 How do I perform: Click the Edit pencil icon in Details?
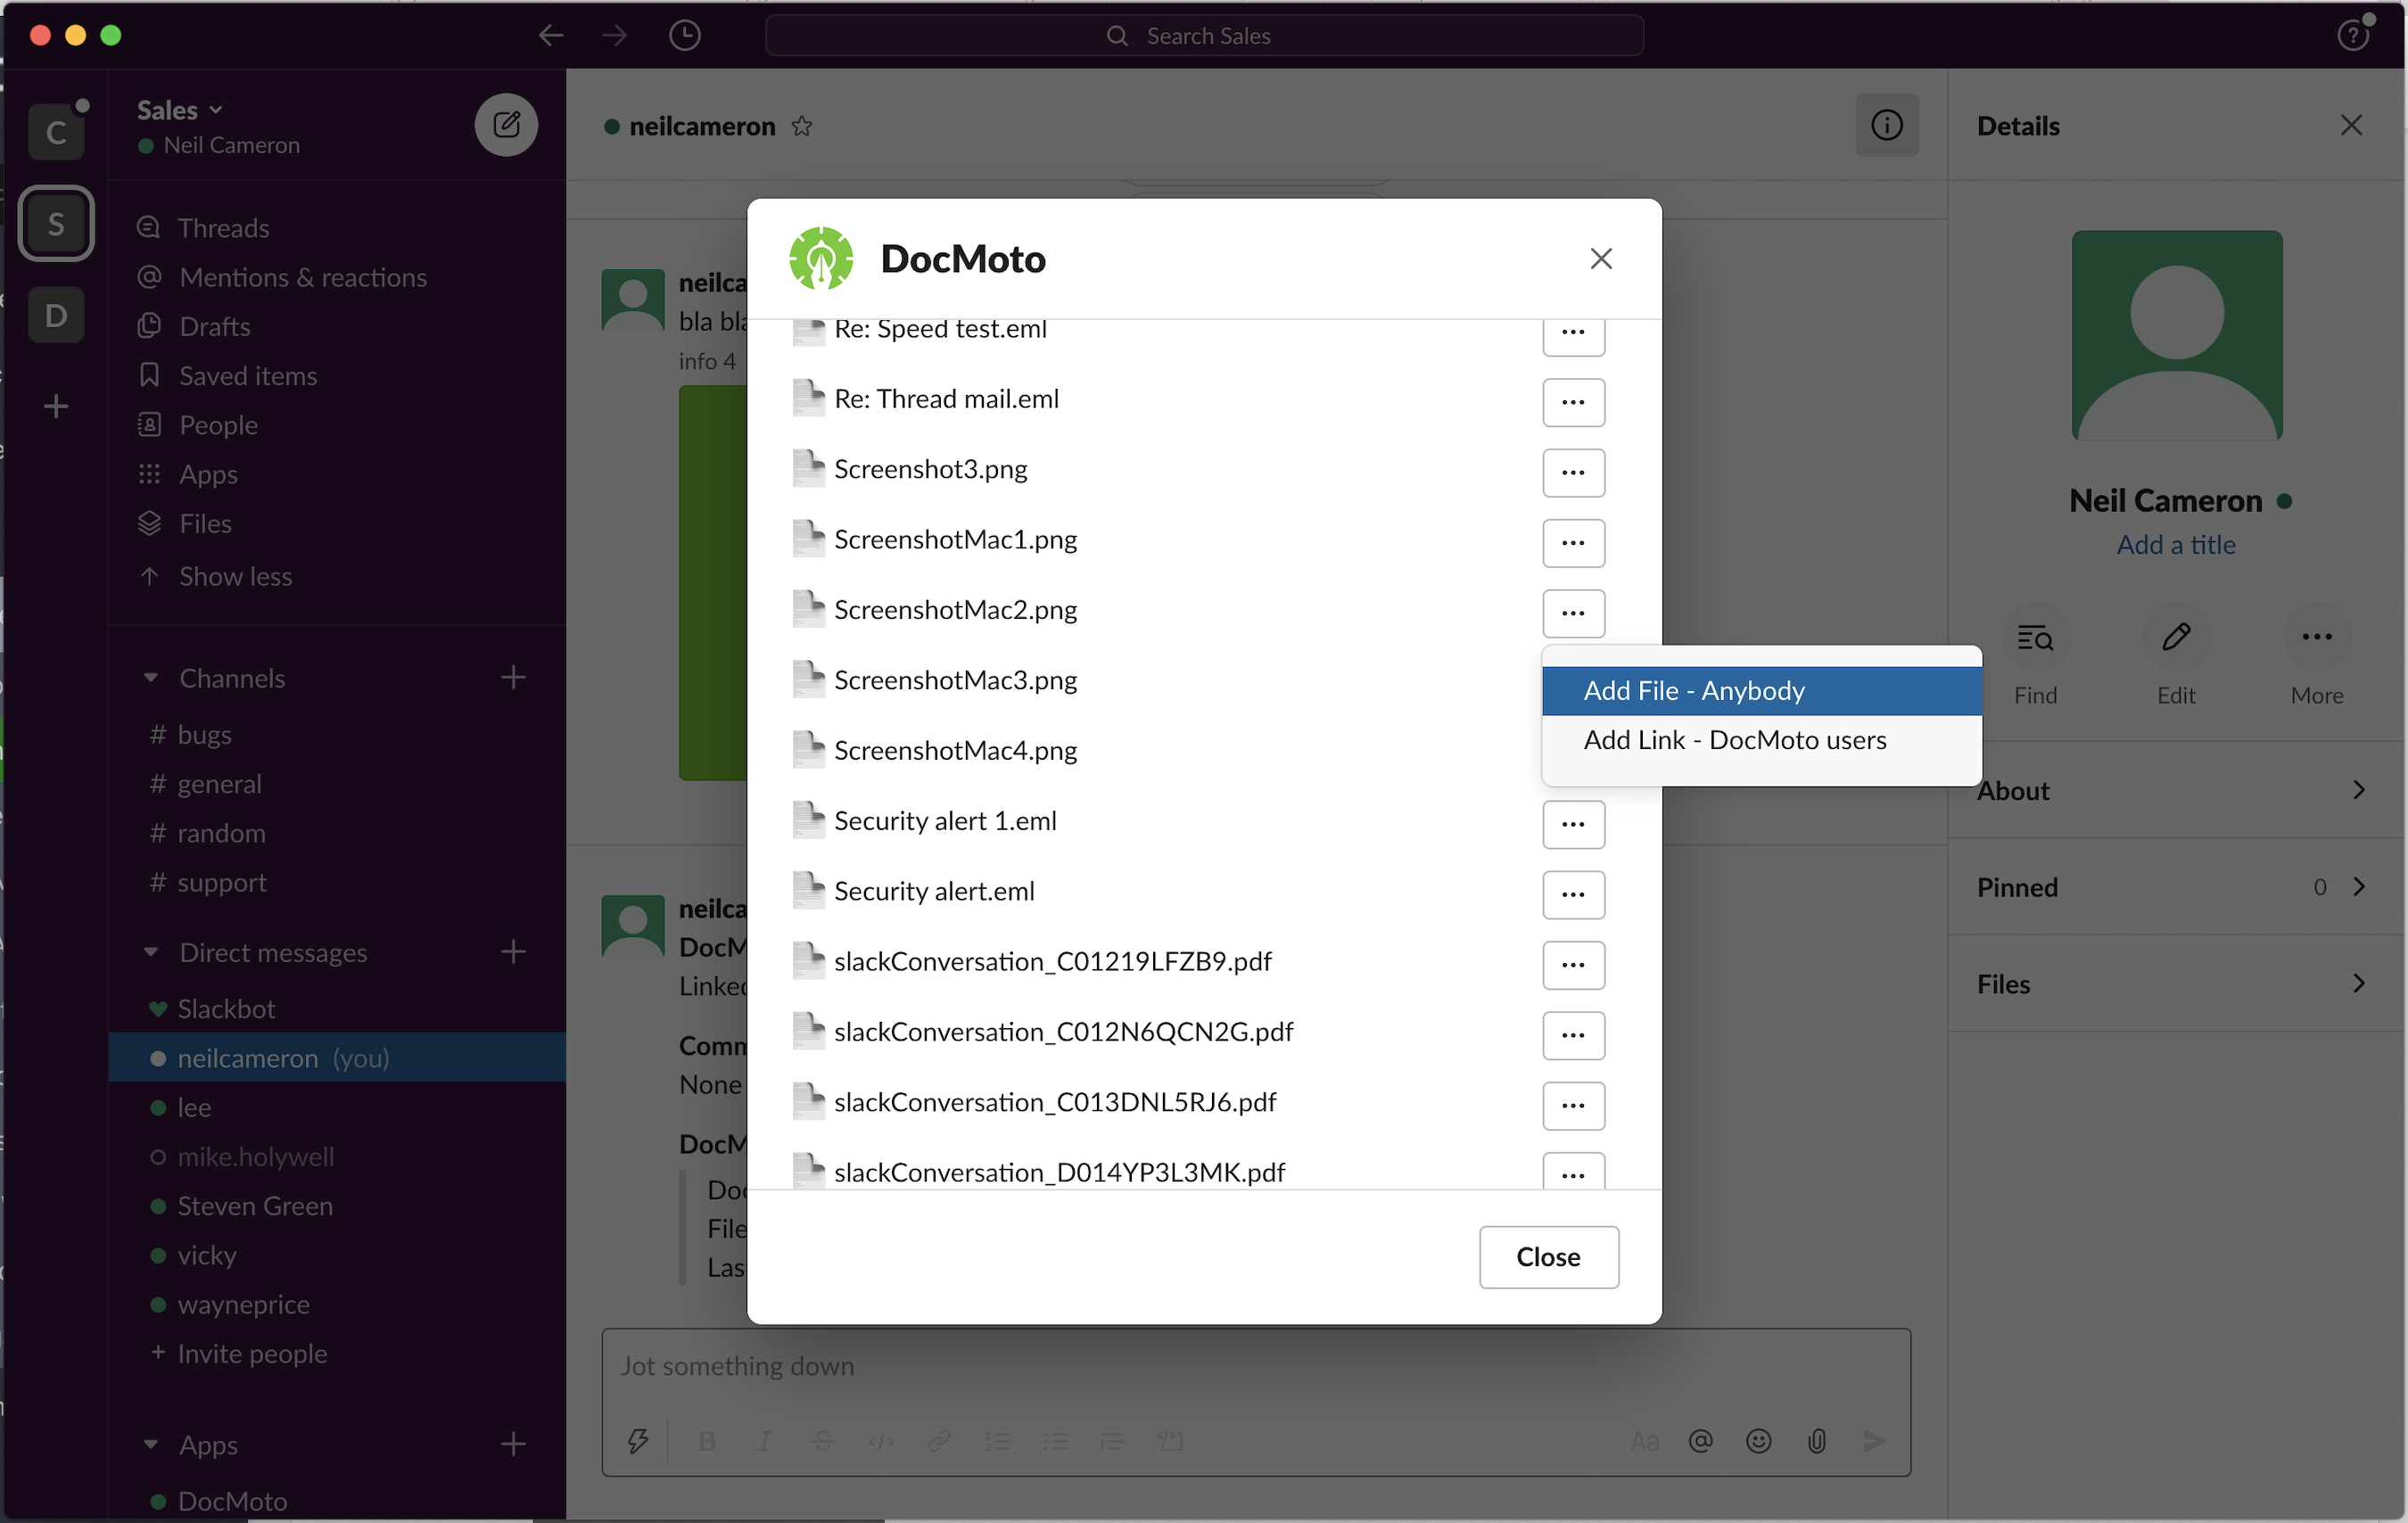click(2176, 637)
